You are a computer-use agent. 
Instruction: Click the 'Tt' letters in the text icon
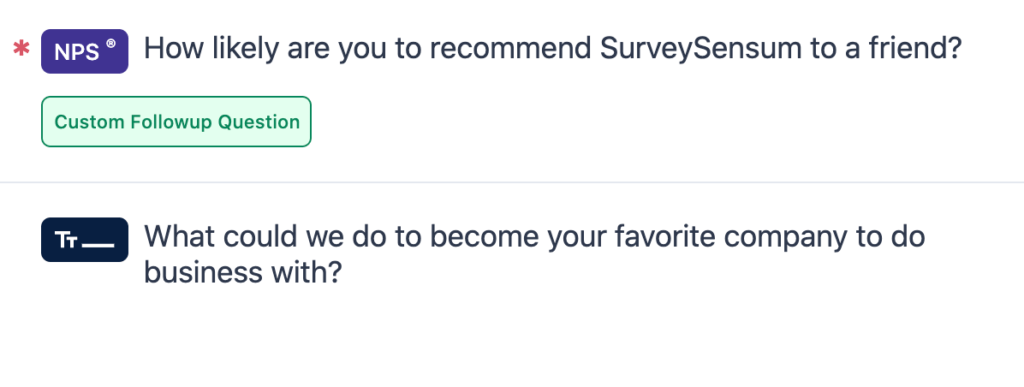[x=67, y=240]
